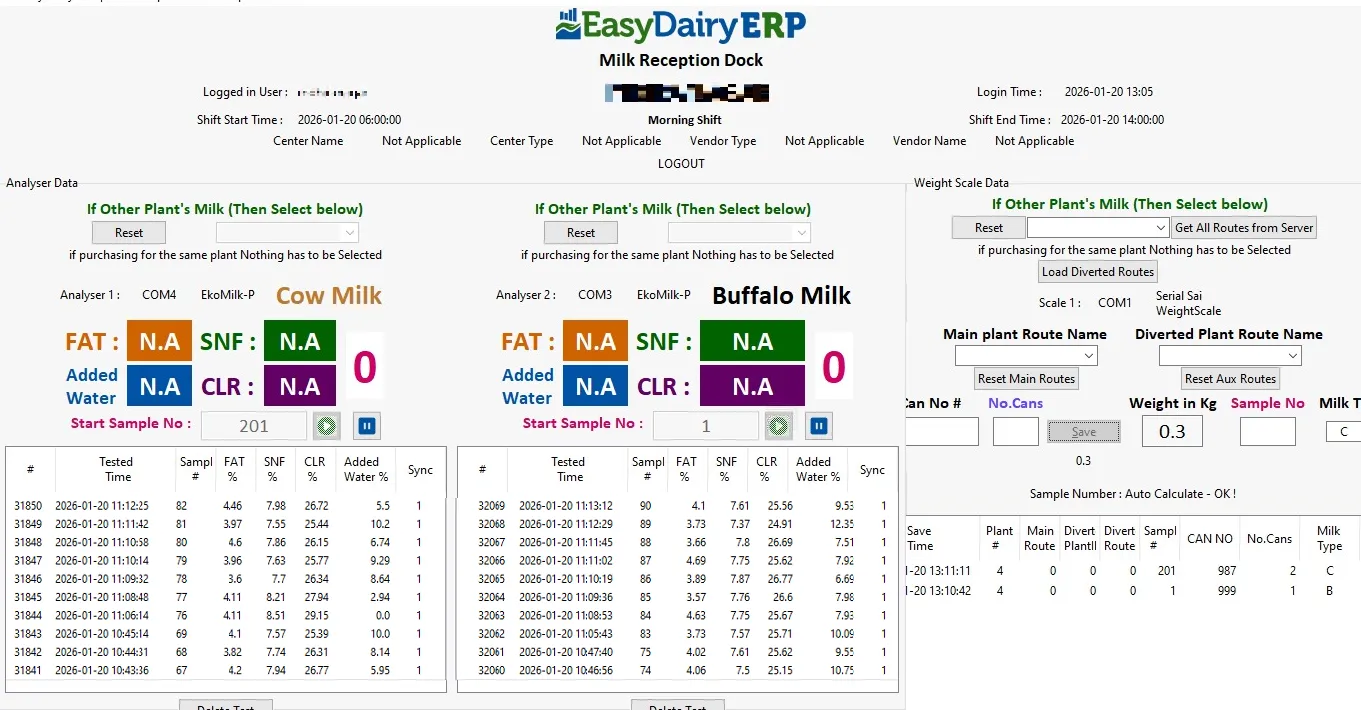Select cow milk SNF N.A box
1361x710 pixels.
click(x=300, y=341)
